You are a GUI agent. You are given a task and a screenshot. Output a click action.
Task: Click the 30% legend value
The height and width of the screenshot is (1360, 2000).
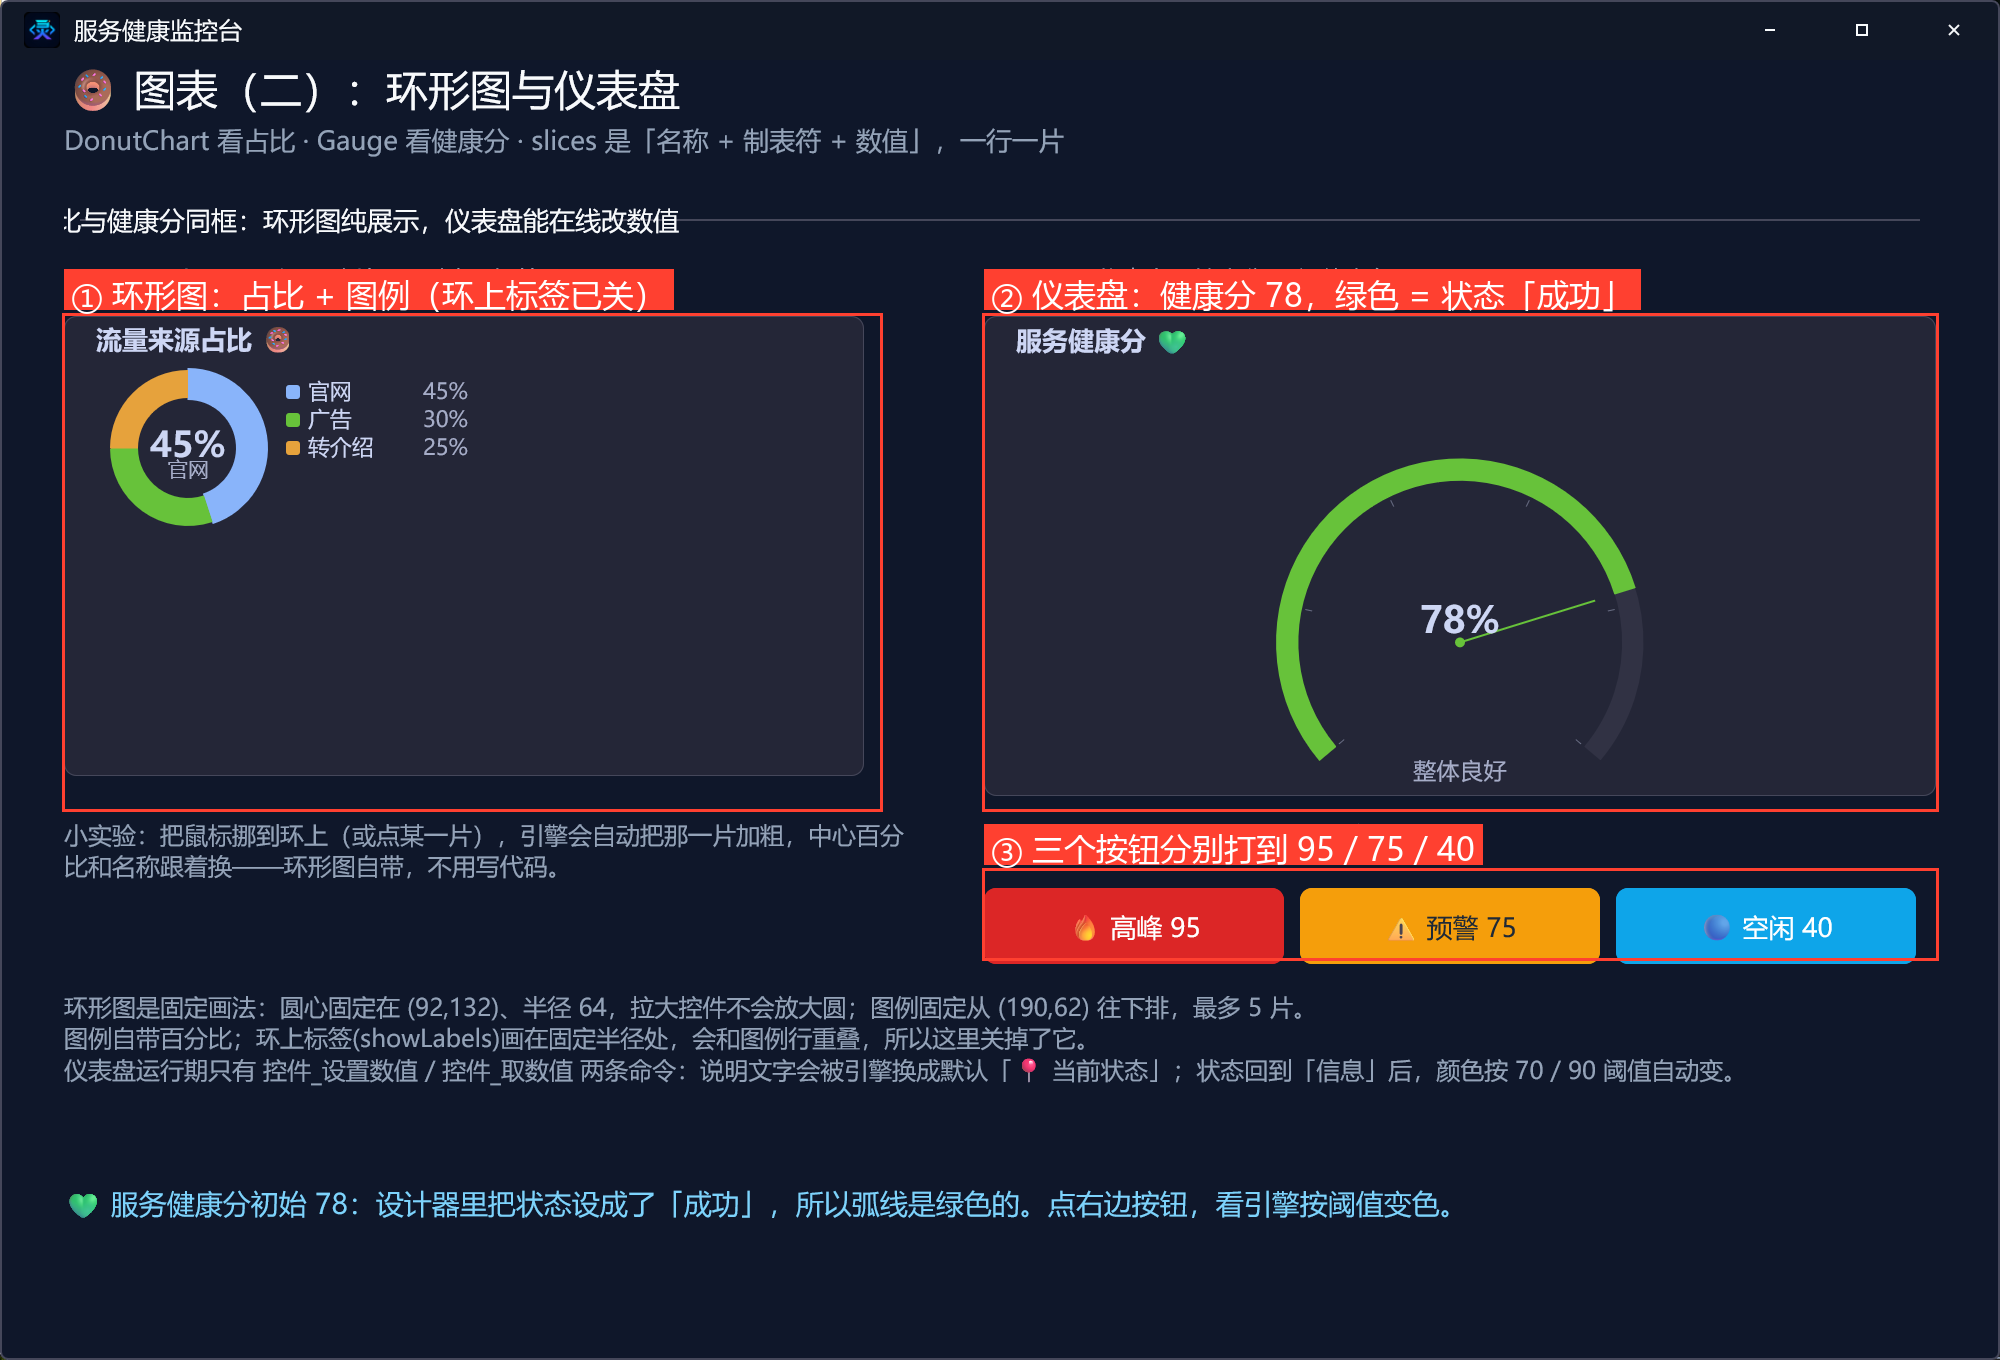point(445,419)
